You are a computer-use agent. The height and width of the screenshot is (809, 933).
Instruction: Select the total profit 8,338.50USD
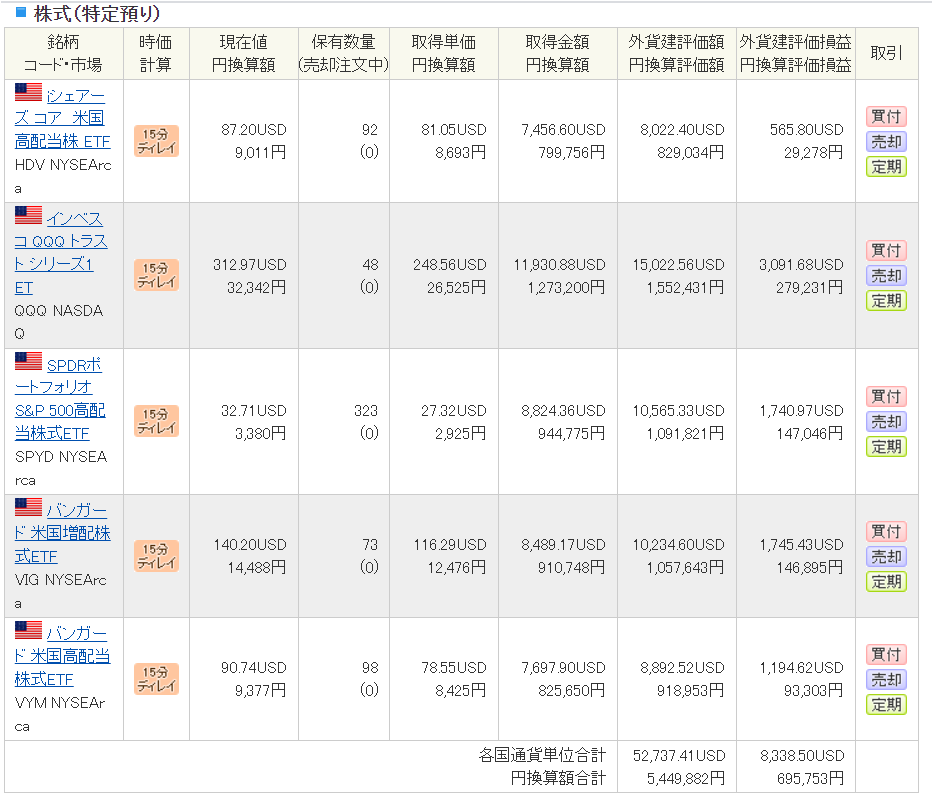click(802, 756)
